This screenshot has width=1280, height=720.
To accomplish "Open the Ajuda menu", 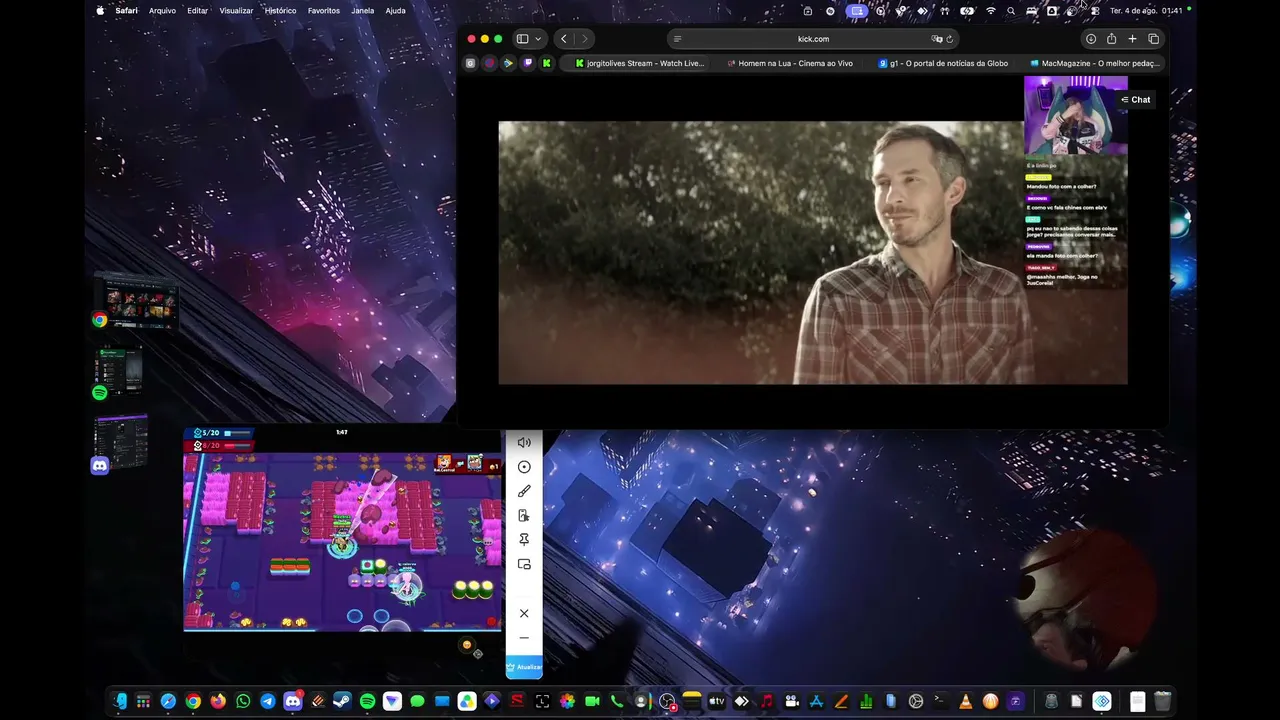I will tap(395, 11).
